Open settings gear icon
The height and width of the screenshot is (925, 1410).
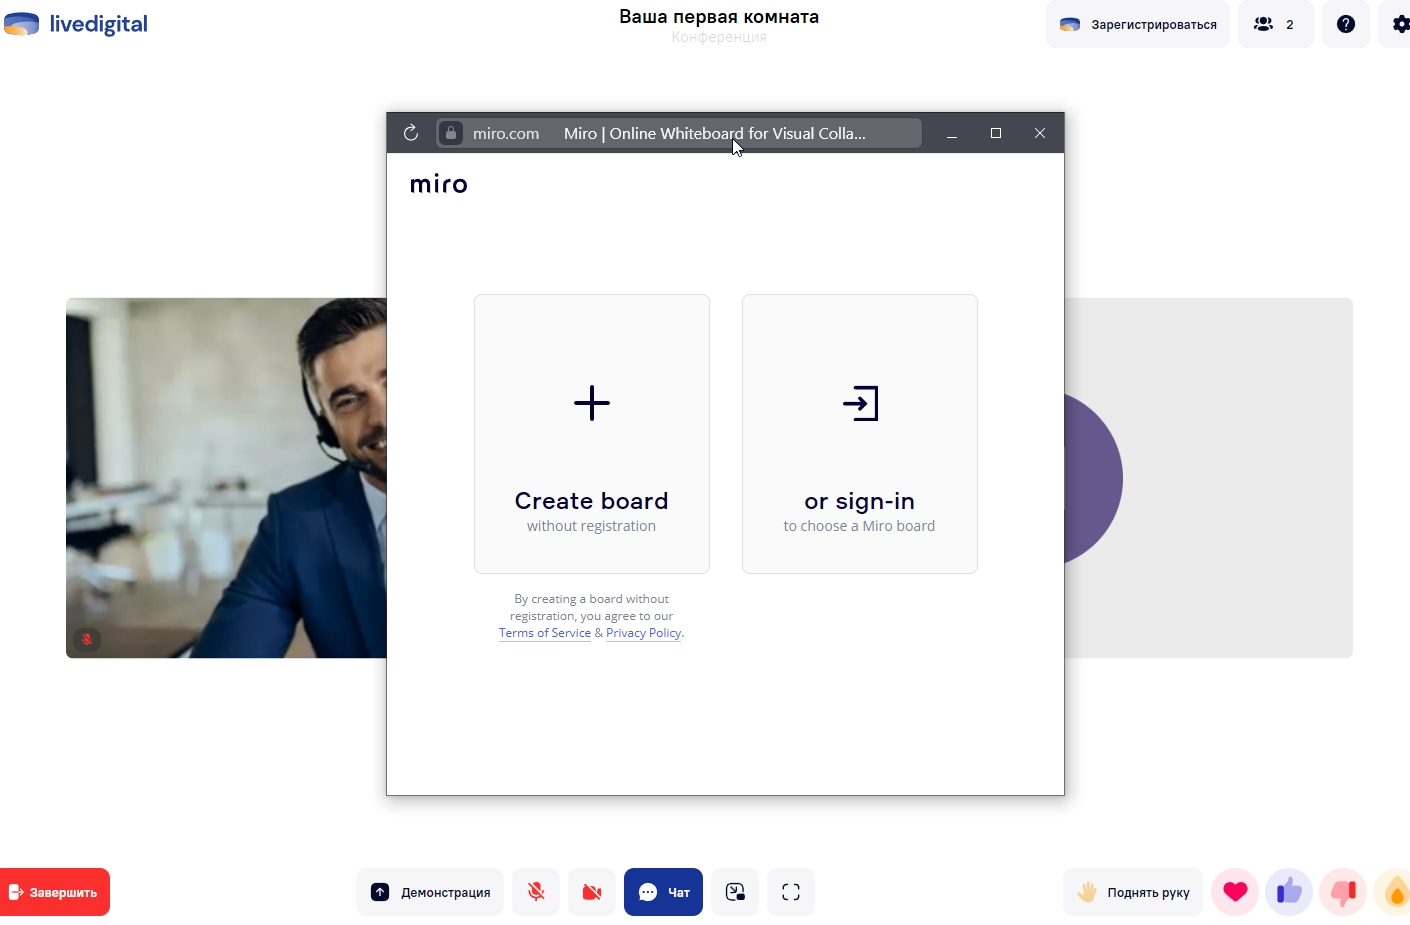[1398, 24]
